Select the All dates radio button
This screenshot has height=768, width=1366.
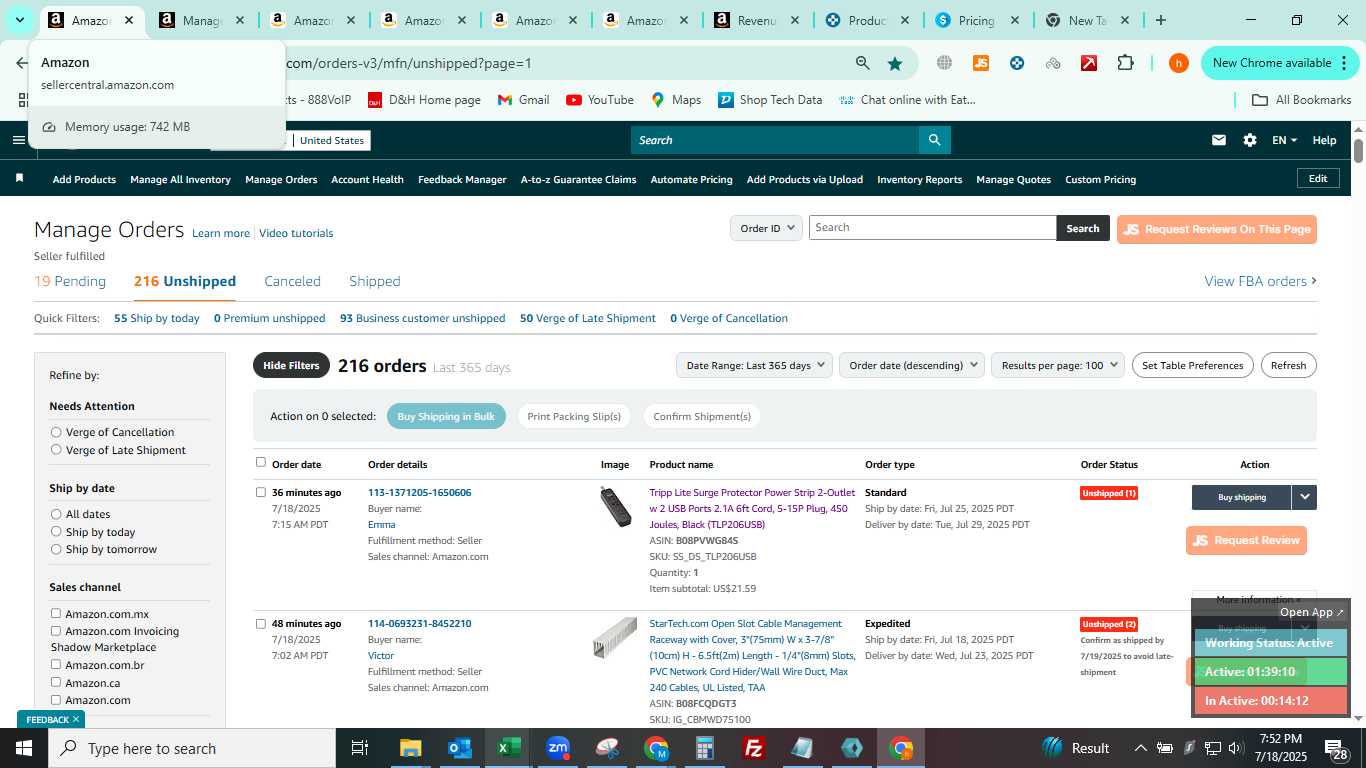[56, 514]
